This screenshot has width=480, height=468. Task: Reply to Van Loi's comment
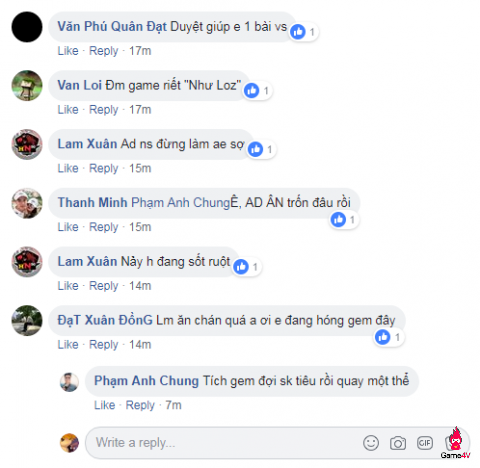[104, 110]
